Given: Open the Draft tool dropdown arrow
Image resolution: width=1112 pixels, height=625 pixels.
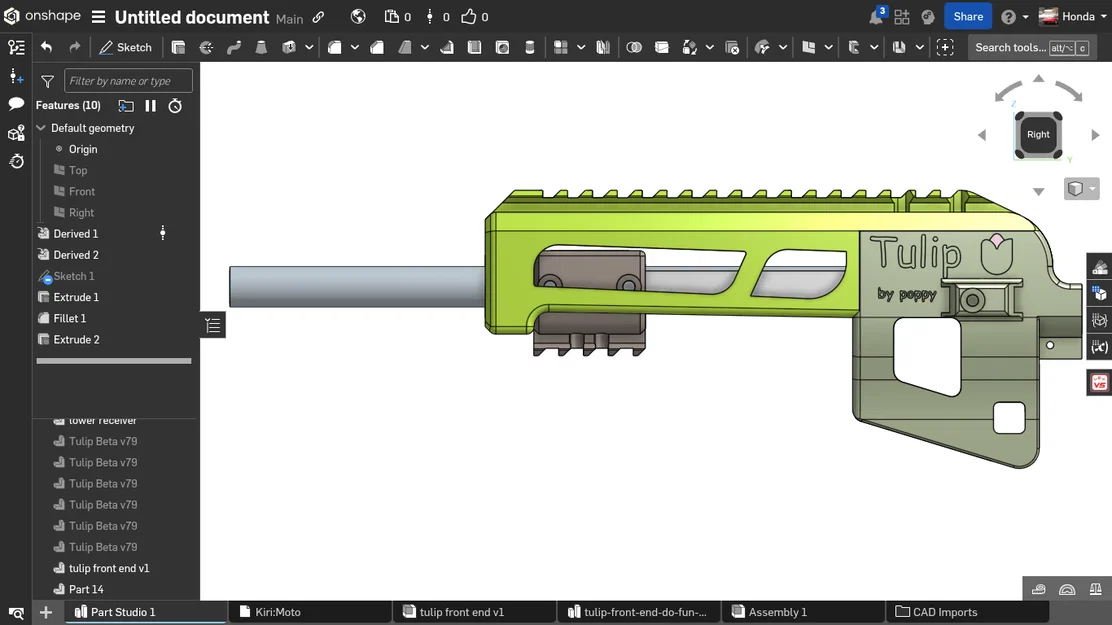Looking at the screenshot, I should (x=425, y=48).
